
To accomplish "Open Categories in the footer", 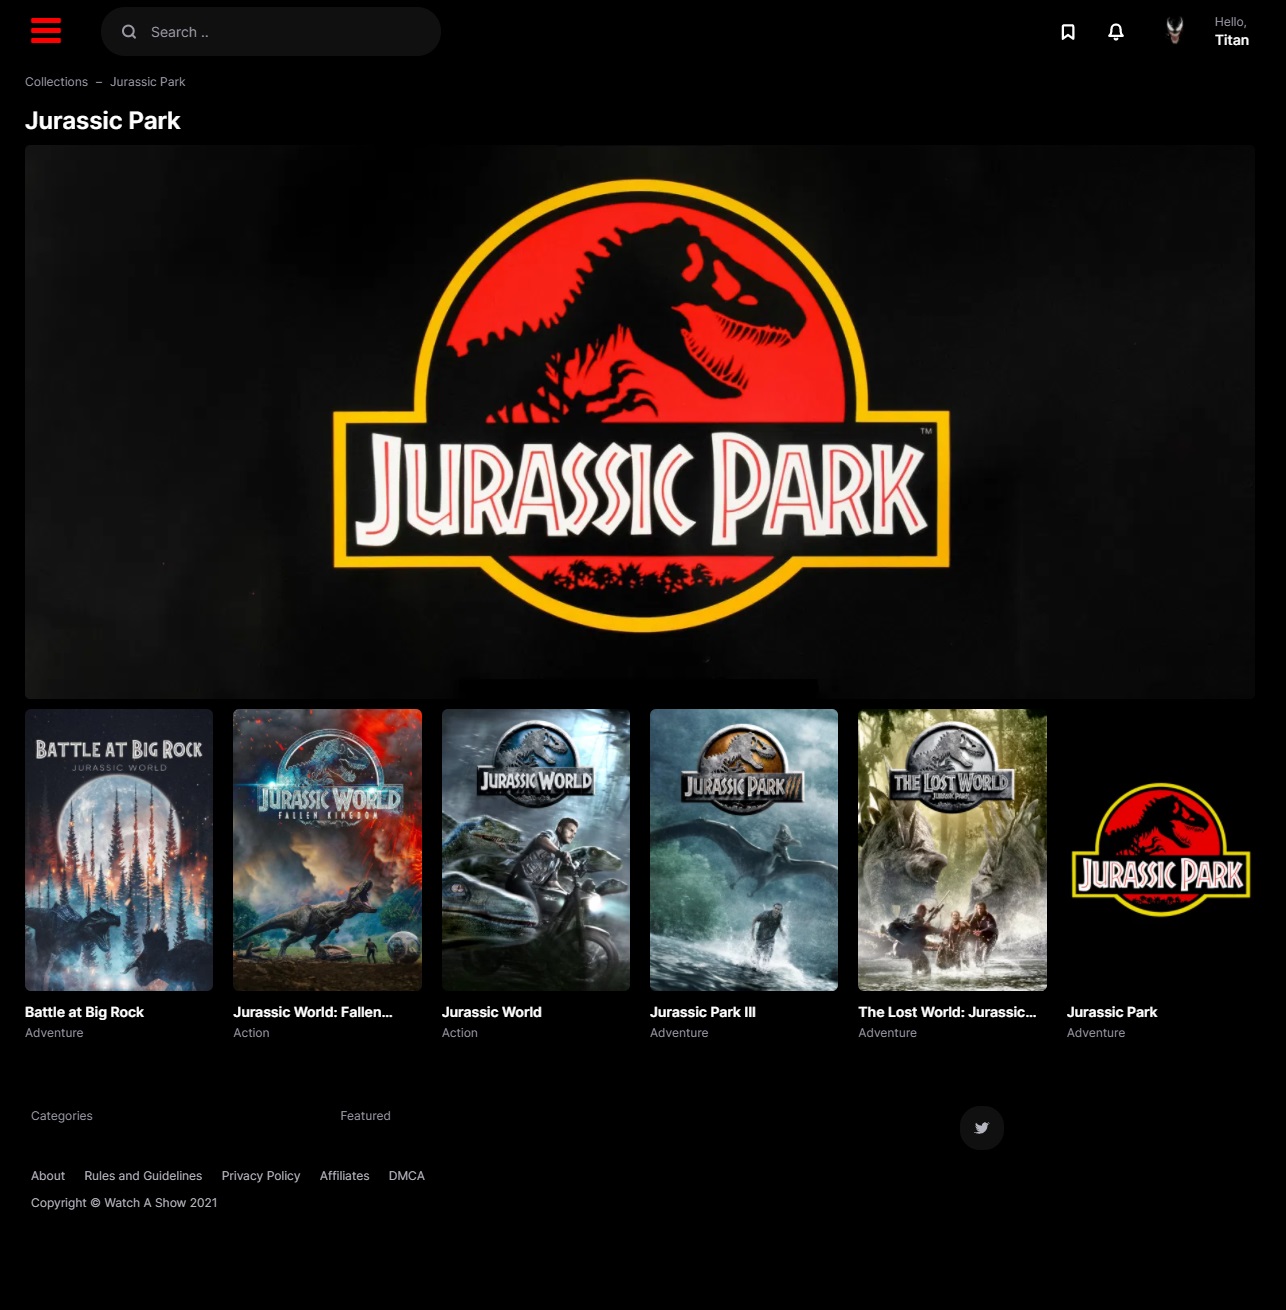I will tap(62, 1116).
